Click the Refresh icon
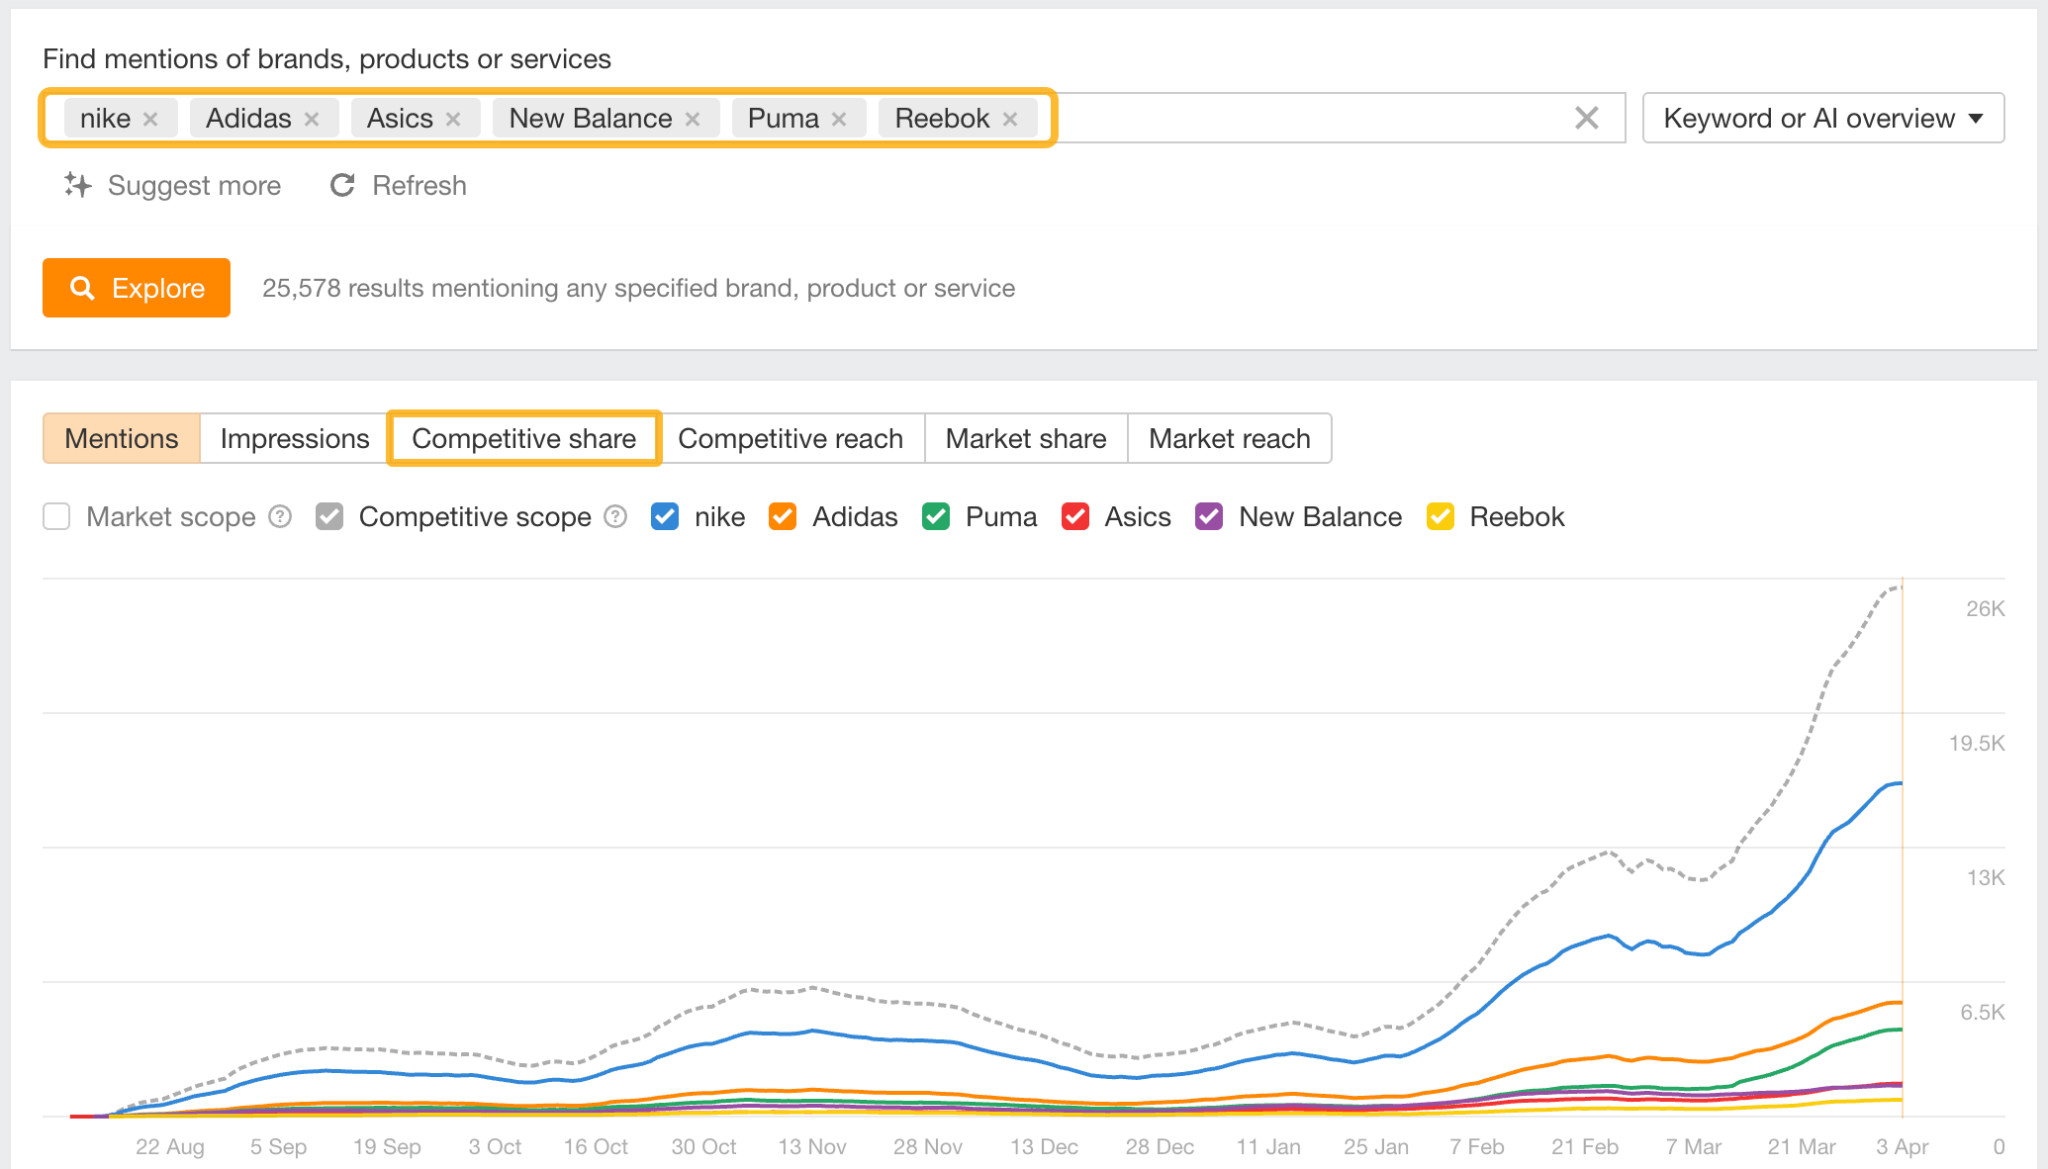Image resolution: width=2048 pixels, height=1169 pixels. pyautogui.click(x=343, y=185)
